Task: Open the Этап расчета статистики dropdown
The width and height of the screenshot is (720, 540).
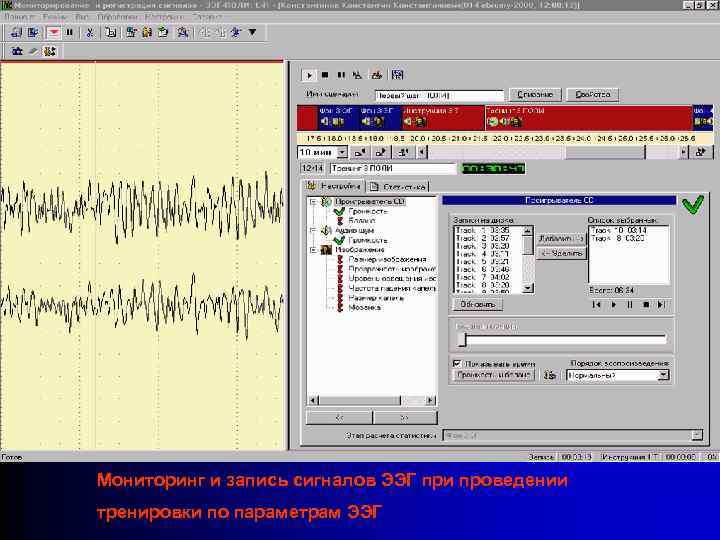Action: click(698, 435)
